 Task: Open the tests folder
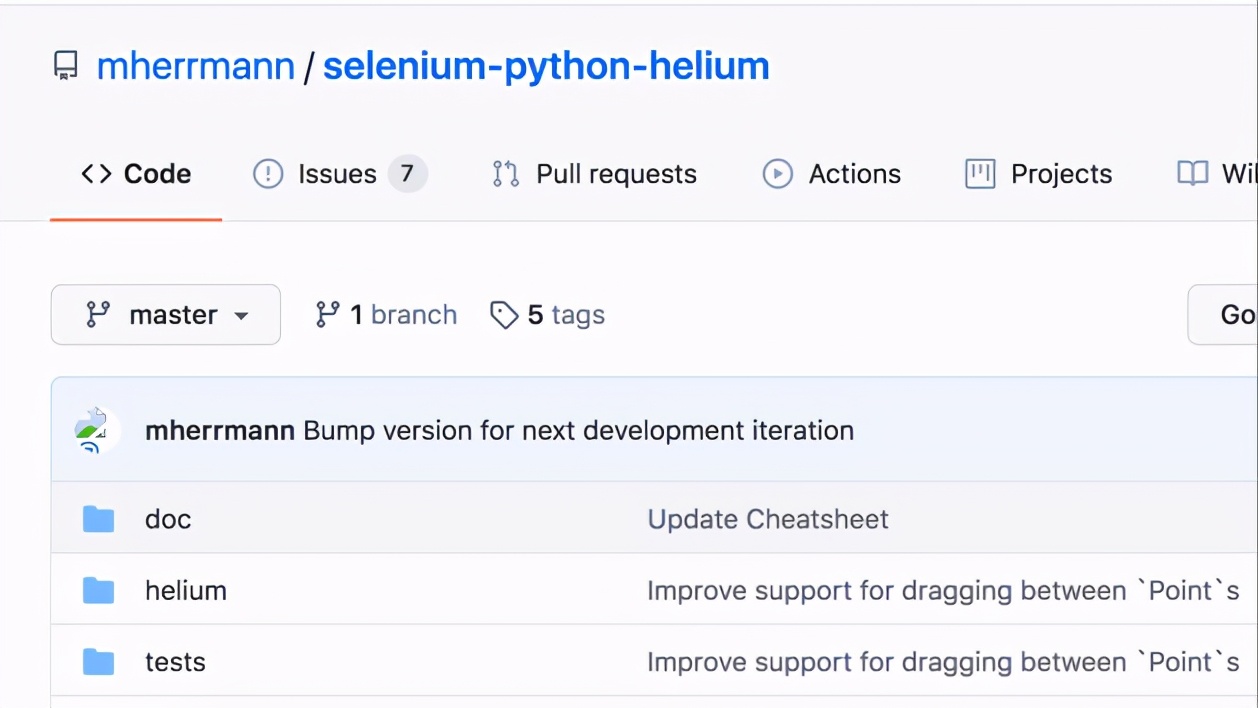[x=175, y=662]
